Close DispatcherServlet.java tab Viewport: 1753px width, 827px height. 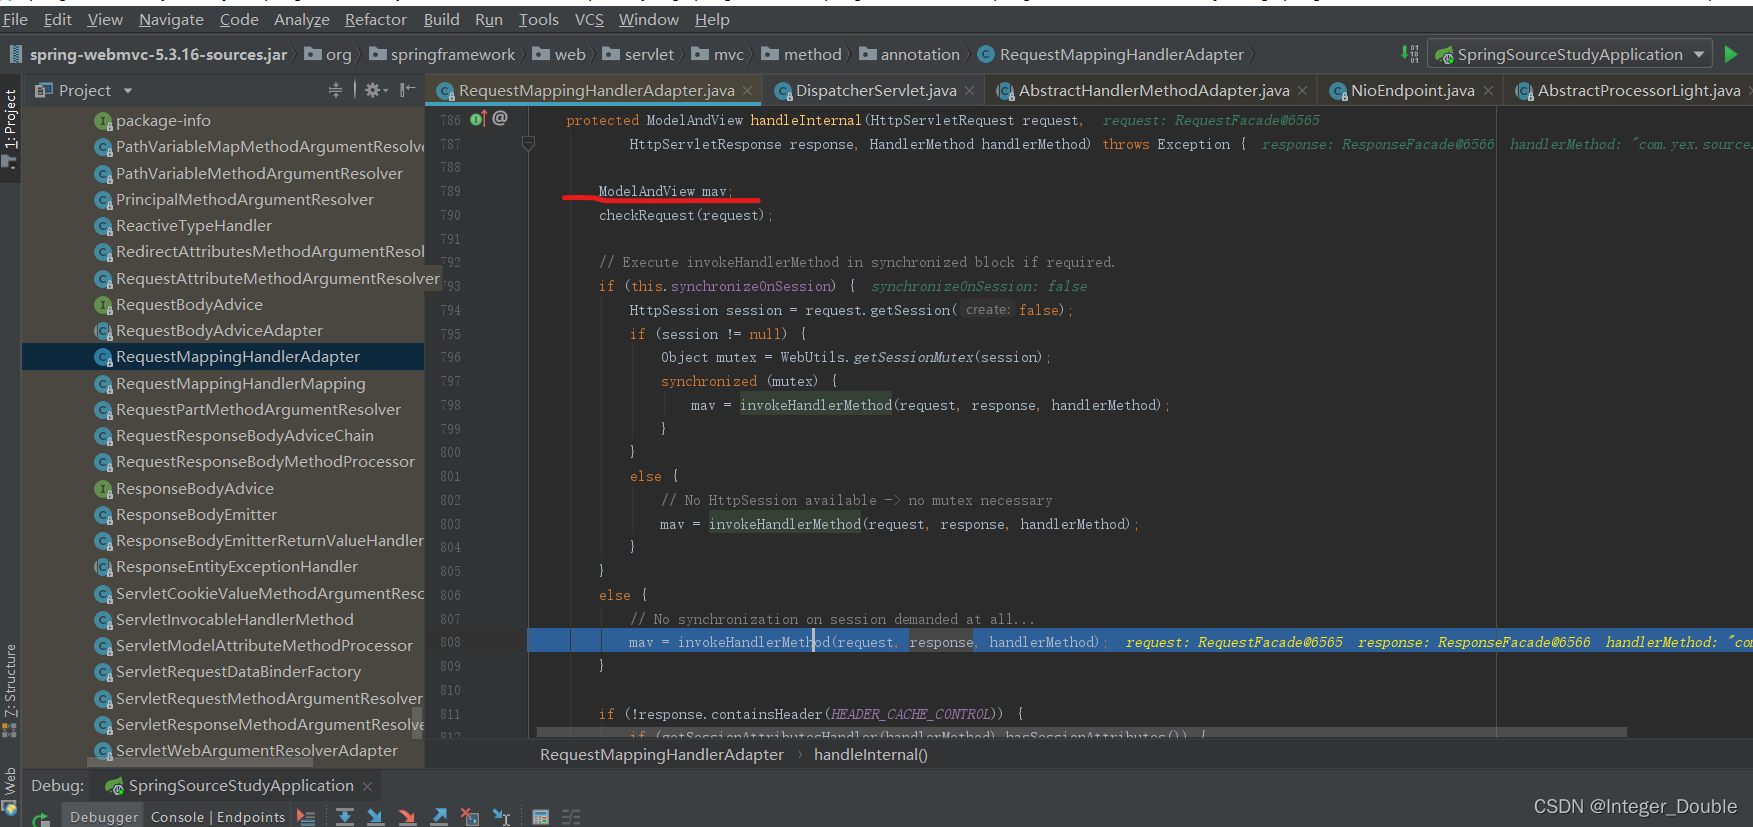pos(969,91)
